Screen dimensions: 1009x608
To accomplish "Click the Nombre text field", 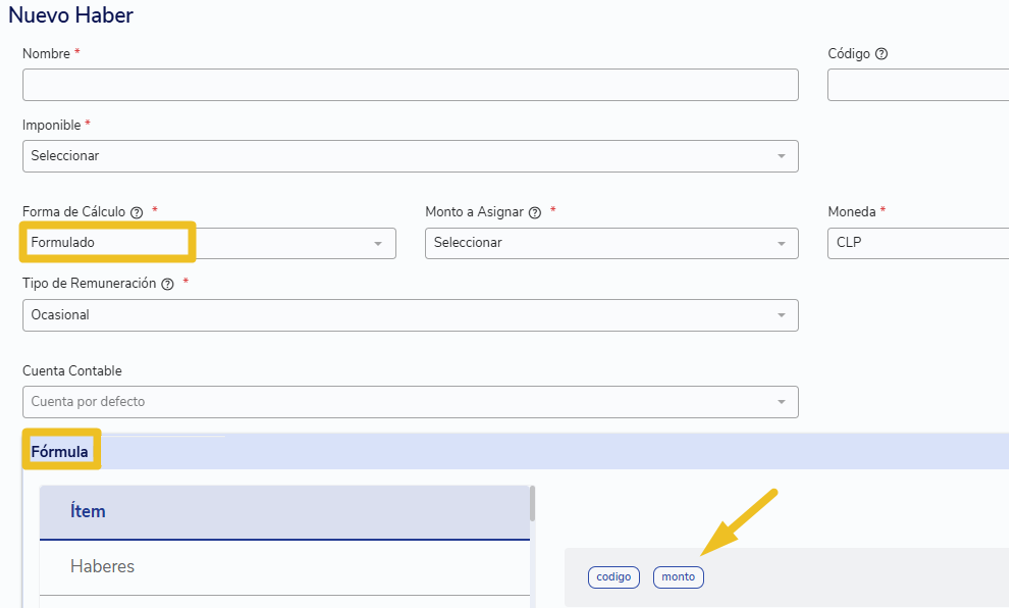I will coord(411,85).
